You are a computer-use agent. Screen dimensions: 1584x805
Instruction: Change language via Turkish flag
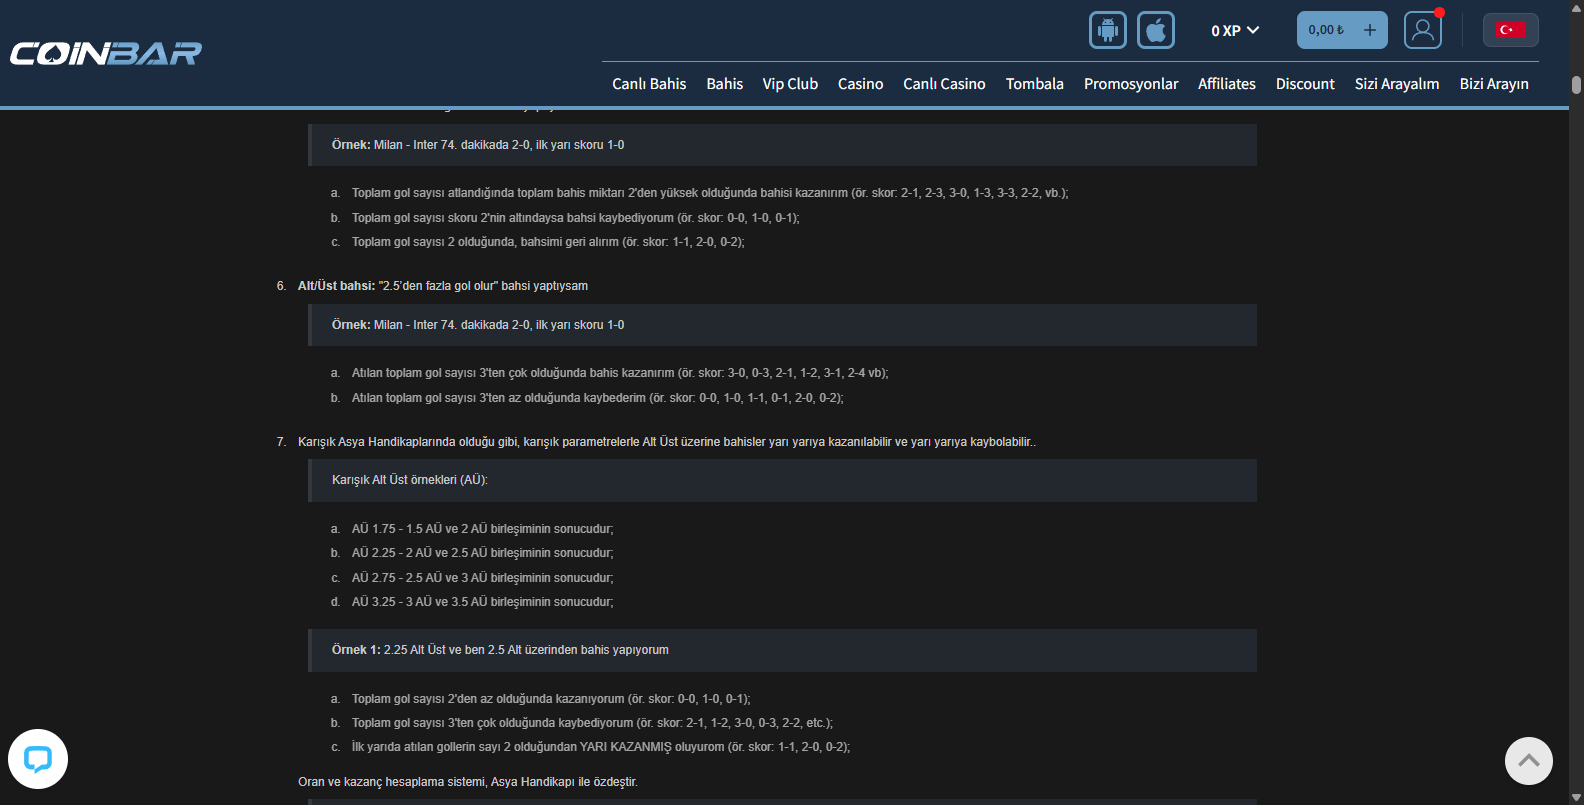click(1511, 30)
